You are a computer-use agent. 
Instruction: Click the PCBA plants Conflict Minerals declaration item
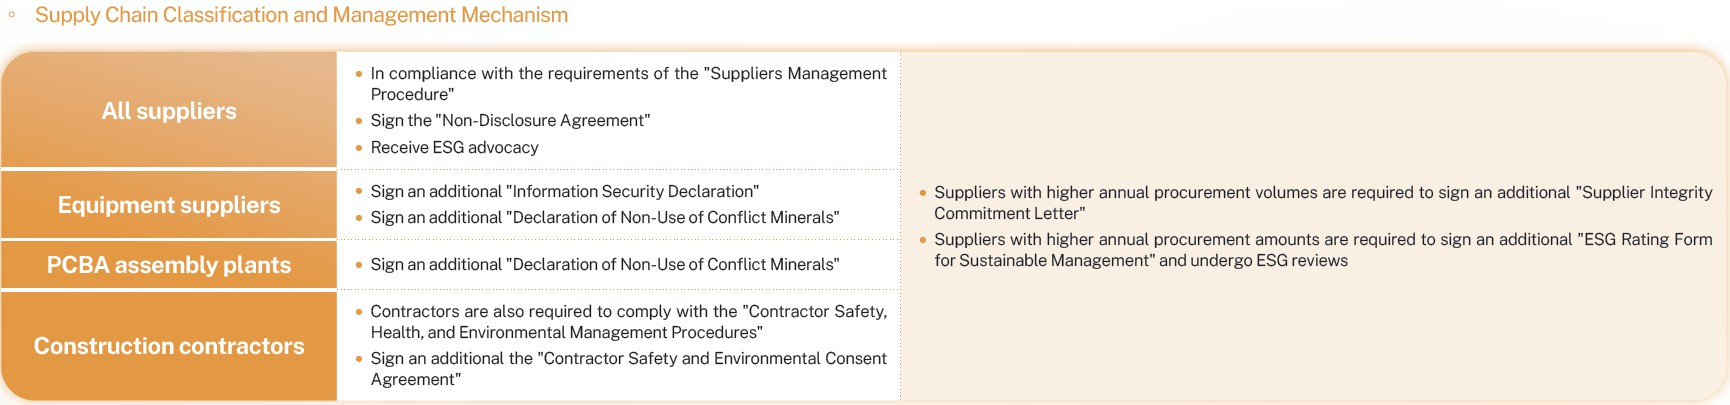click(x=604, y=265)
